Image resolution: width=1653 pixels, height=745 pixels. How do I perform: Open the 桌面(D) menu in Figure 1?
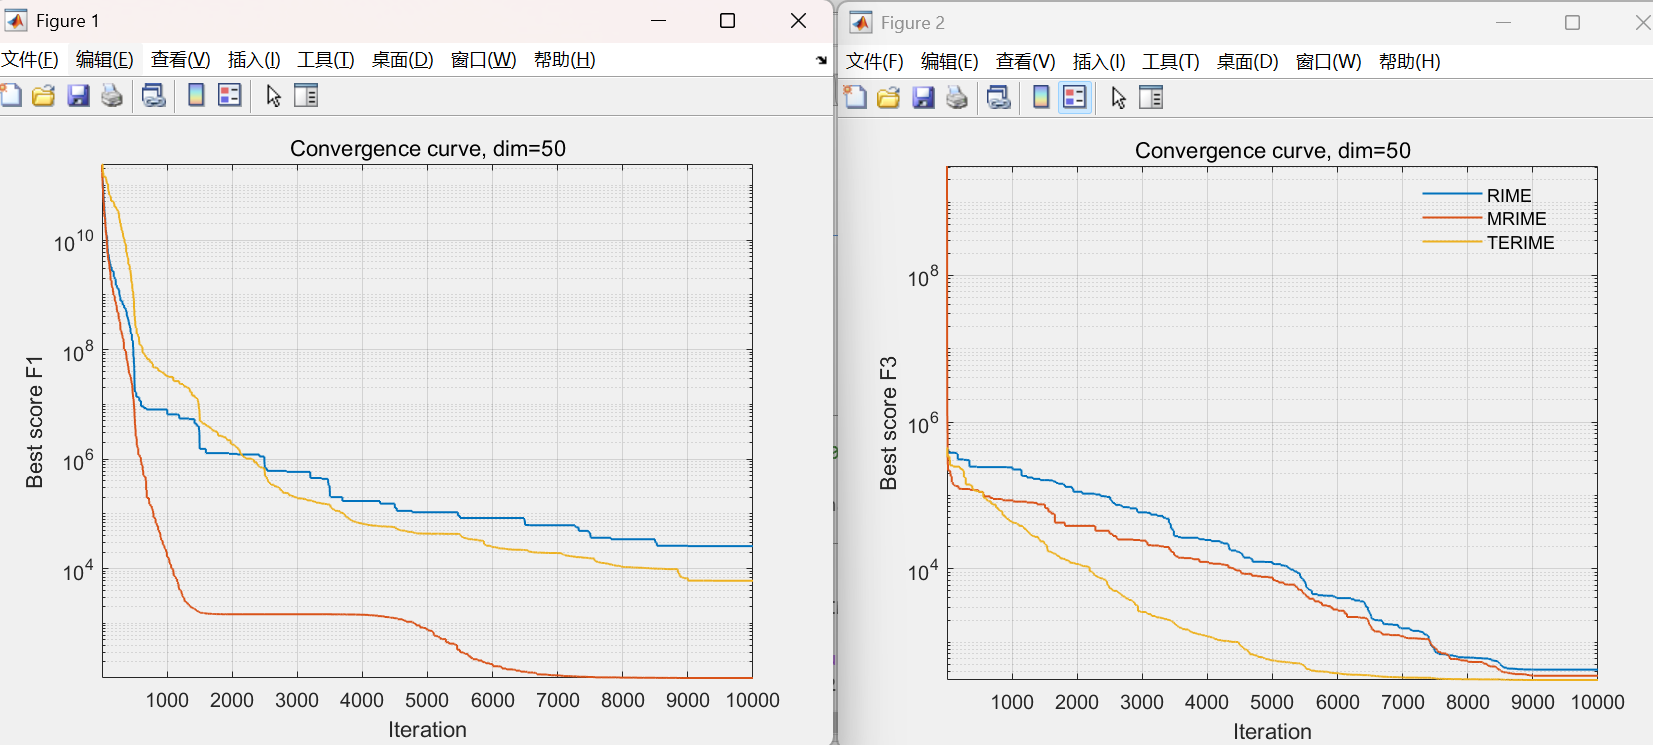403,60
